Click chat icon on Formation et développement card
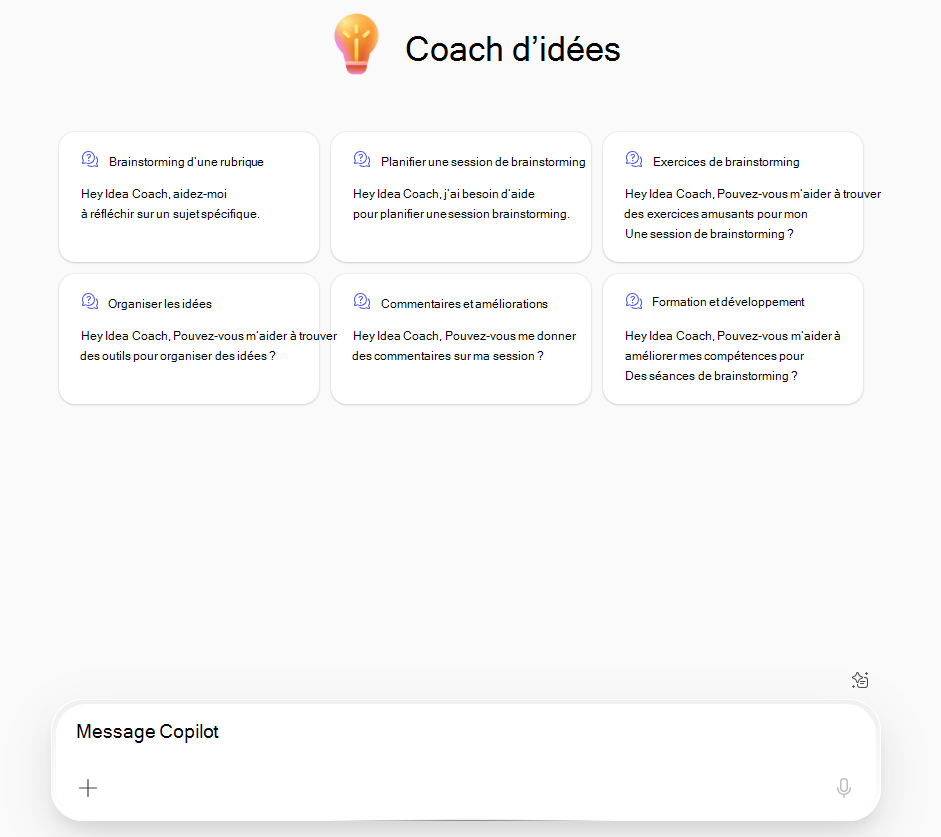 (x=634, y=301)
